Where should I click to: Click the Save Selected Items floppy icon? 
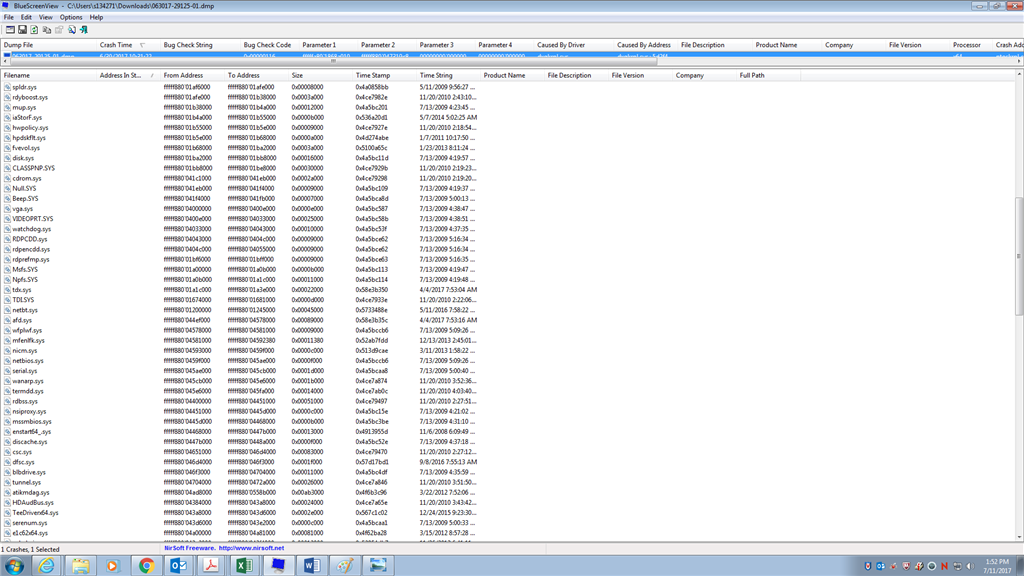click(x=22, y=29)
